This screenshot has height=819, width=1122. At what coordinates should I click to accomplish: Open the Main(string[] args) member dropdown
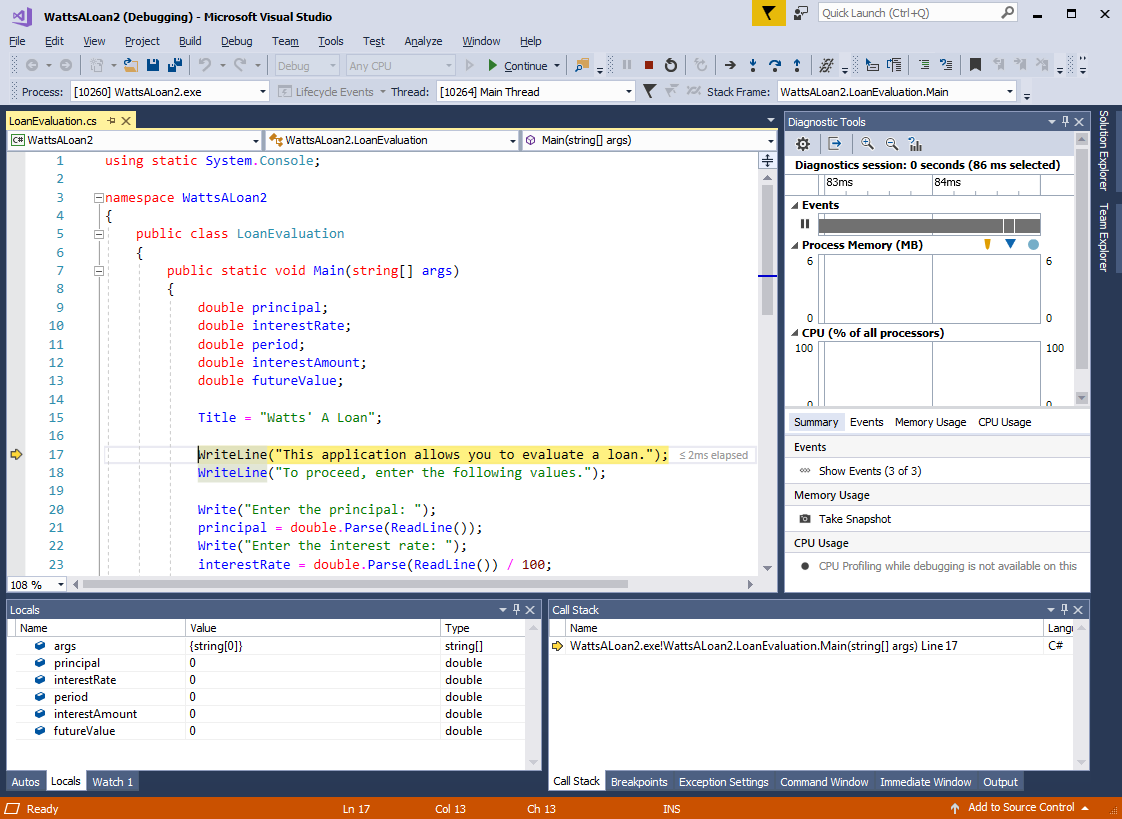(x=649, y=140)
